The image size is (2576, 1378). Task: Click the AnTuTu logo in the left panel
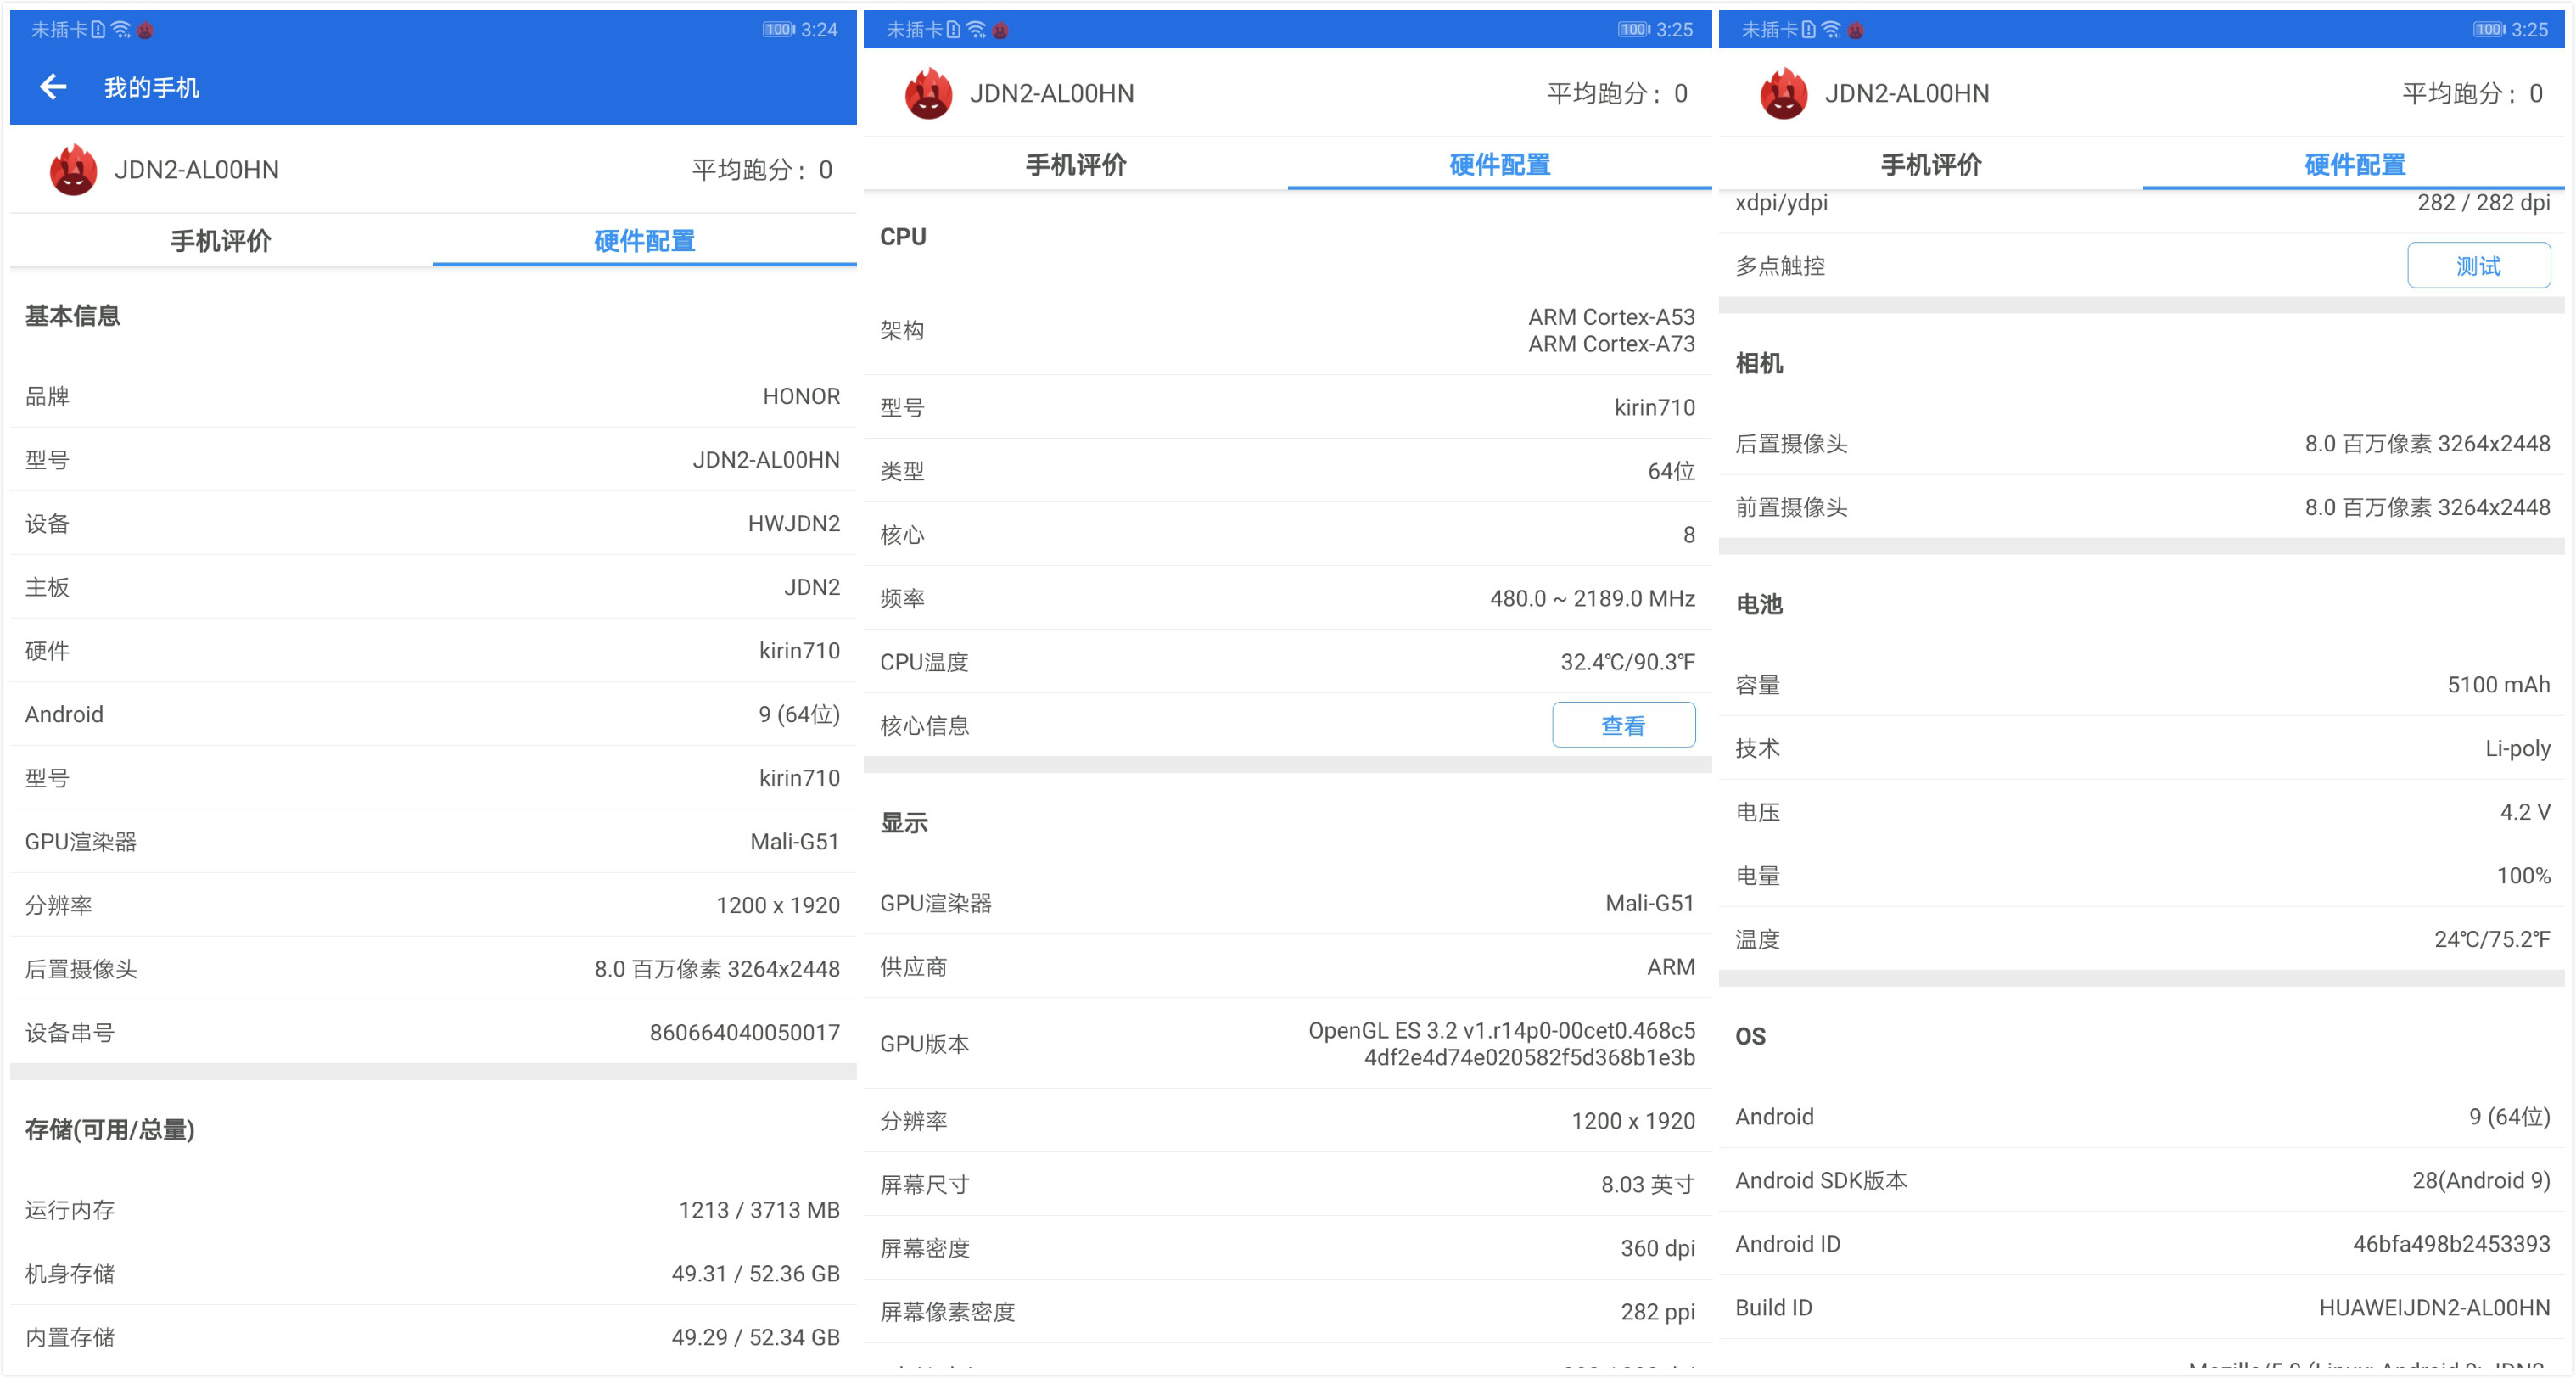click(x=73, y=170)
